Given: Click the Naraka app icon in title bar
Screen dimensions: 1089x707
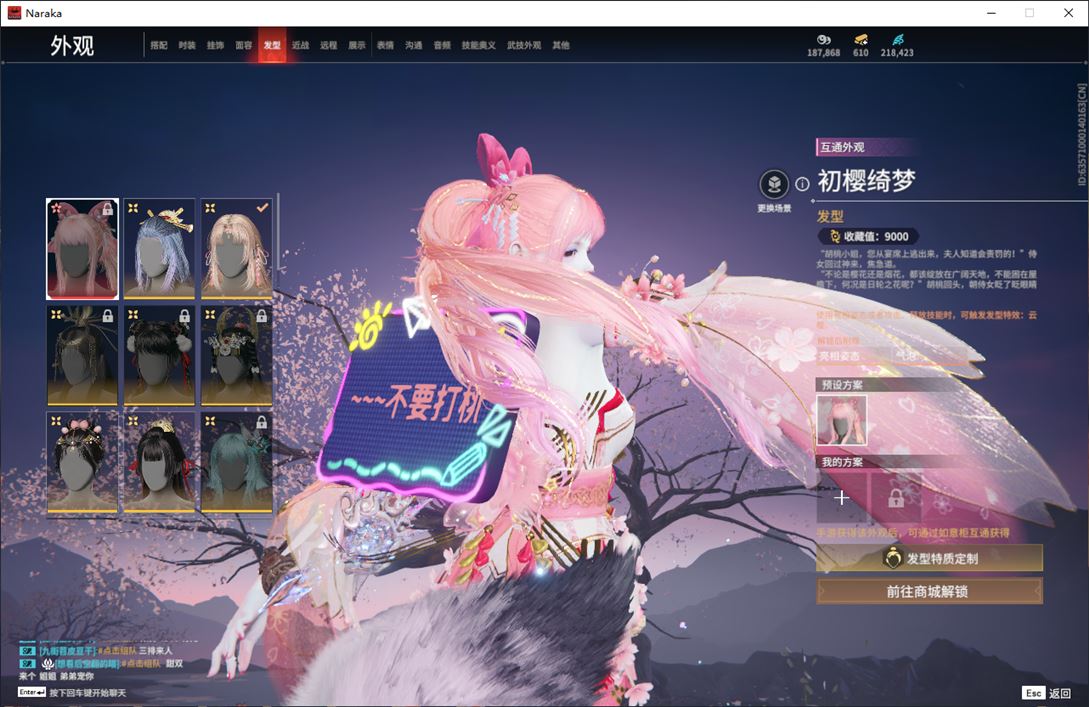Looking at the screenshot, I should click(14, 13).
